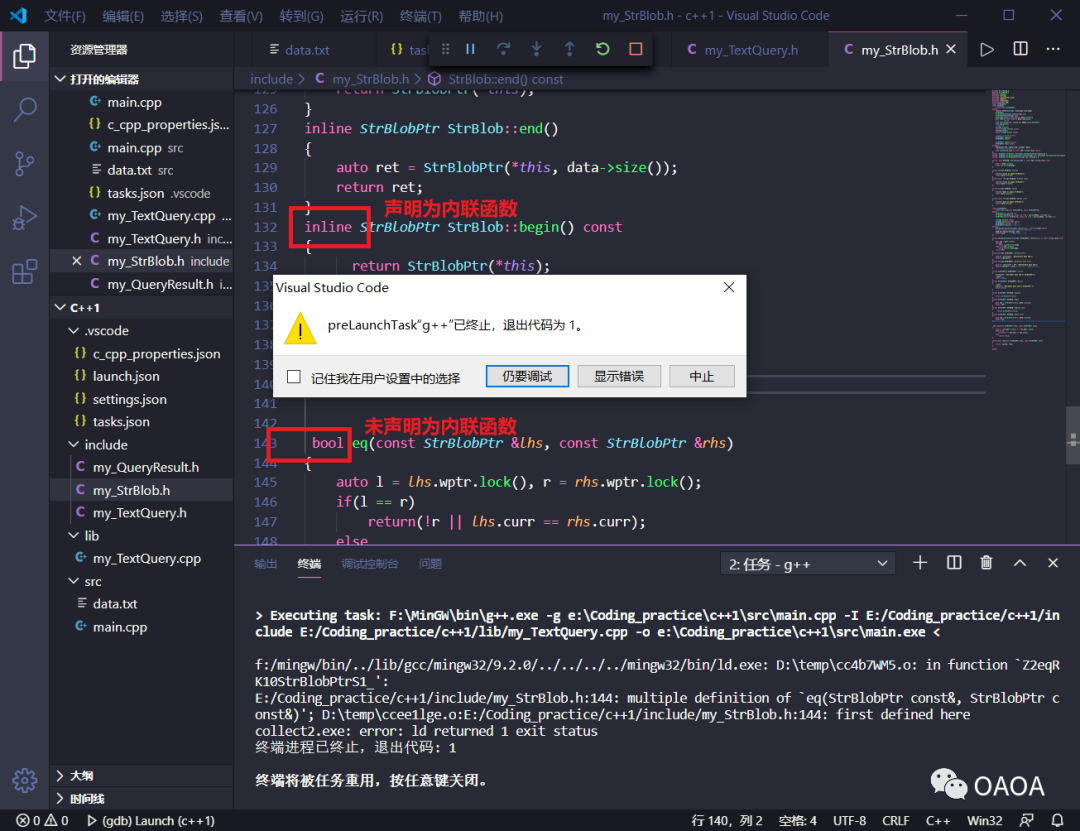Click the code minimap overview

(x=1028, y=220)
